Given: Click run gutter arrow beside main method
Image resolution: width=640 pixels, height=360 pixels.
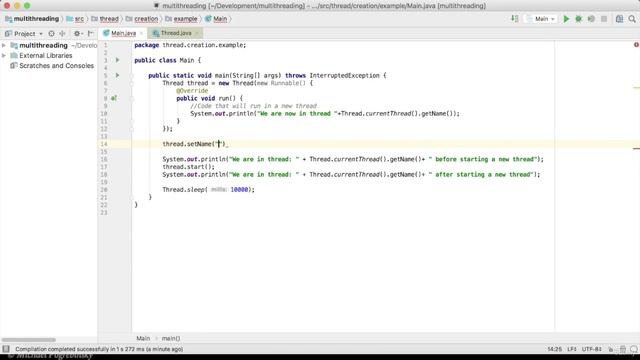Looking at the screenshot, I should [x=118, y=76].
